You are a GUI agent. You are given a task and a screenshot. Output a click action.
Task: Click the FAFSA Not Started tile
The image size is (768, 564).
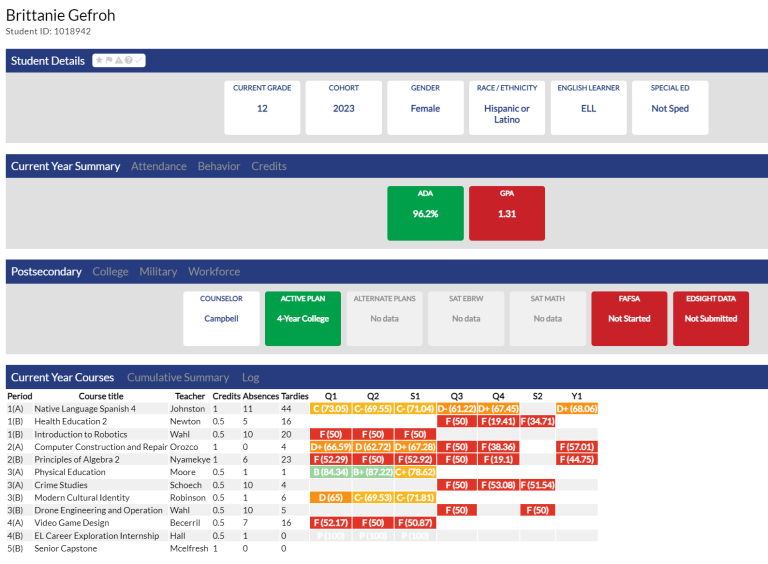tap(629, 319)
